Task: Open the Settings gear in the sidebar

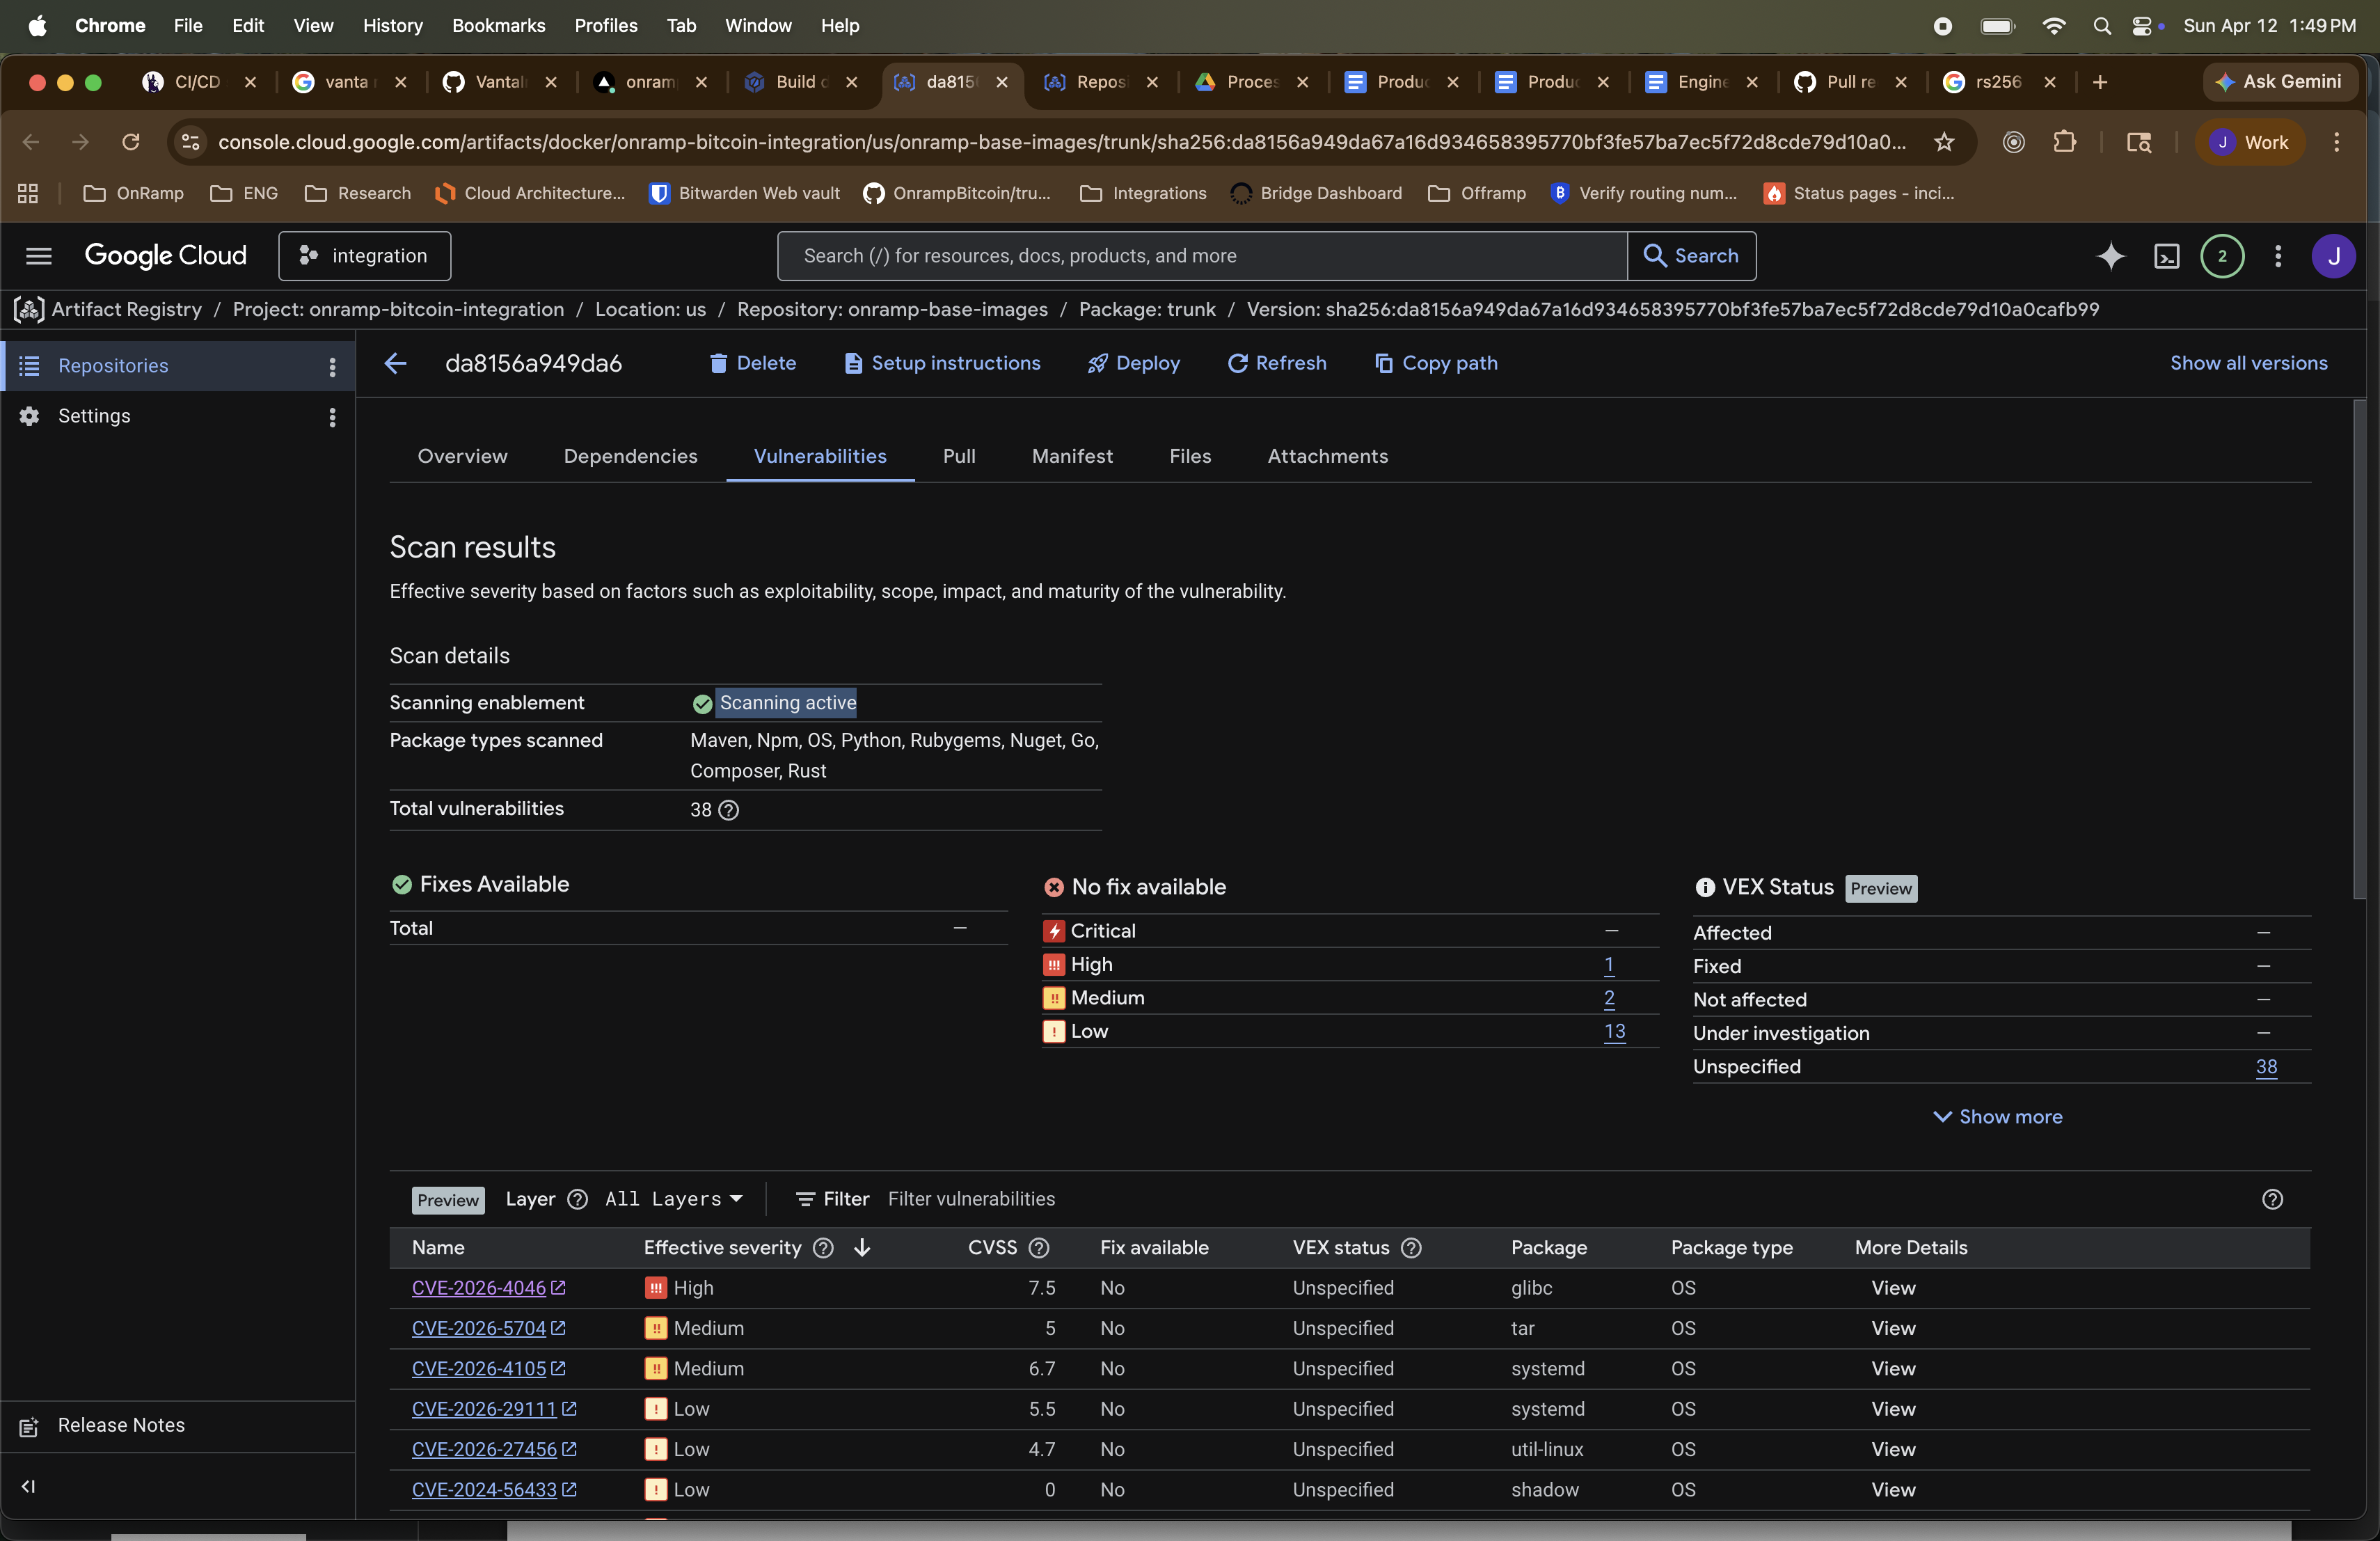Action: click(29, 415)
